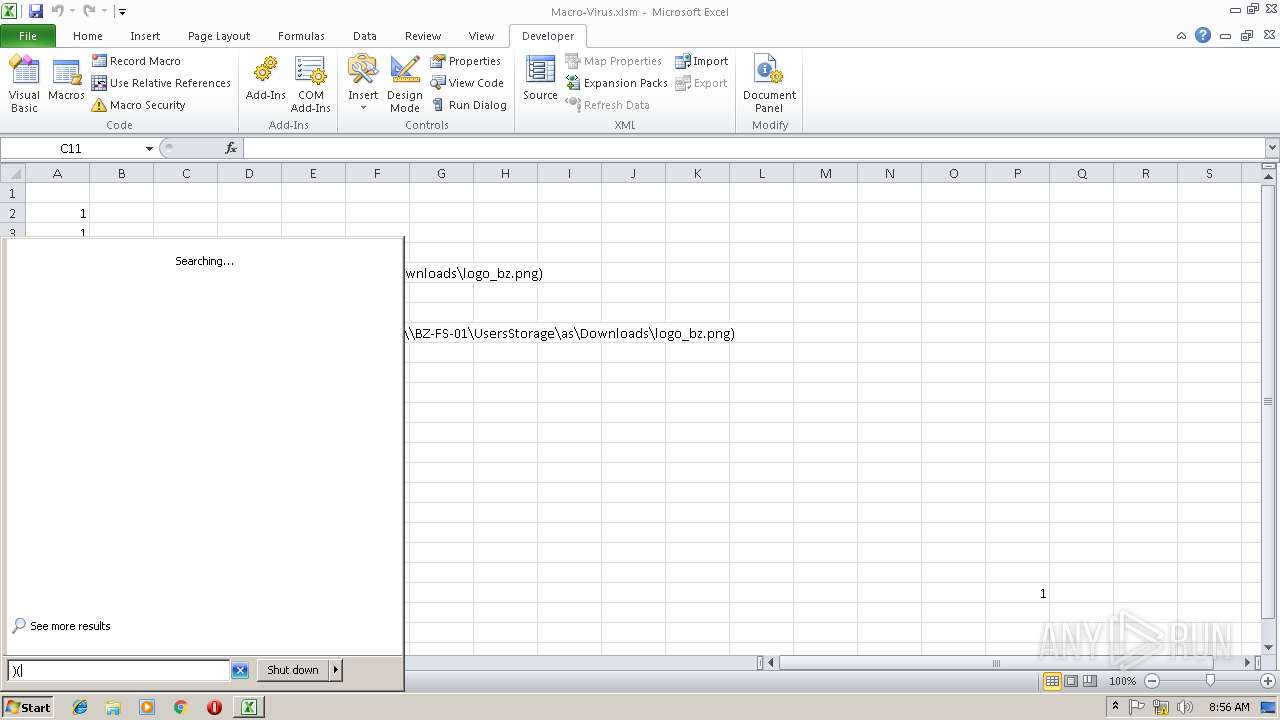Switch to the View tab
This screenshot has height=720, width=1280.
pyautogui.click(x=481, y=36)
